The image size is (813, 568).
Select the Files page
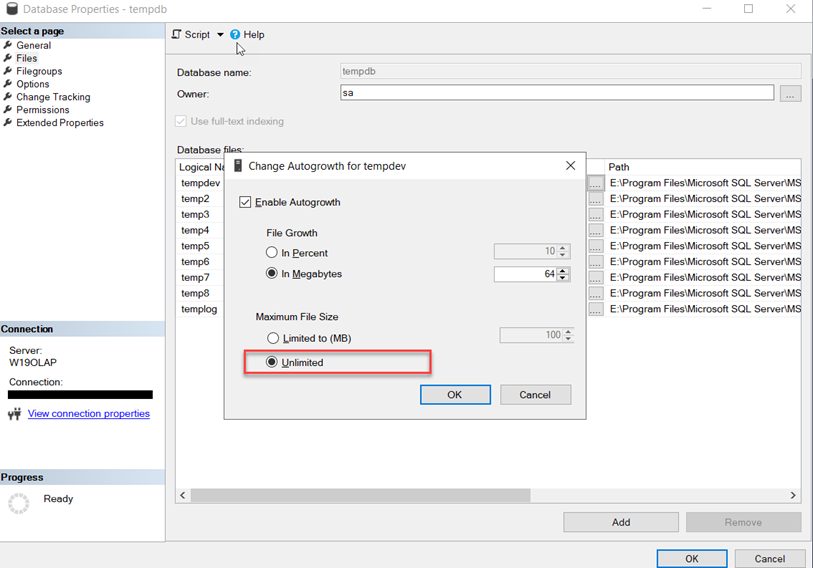[x=26, y=58]
